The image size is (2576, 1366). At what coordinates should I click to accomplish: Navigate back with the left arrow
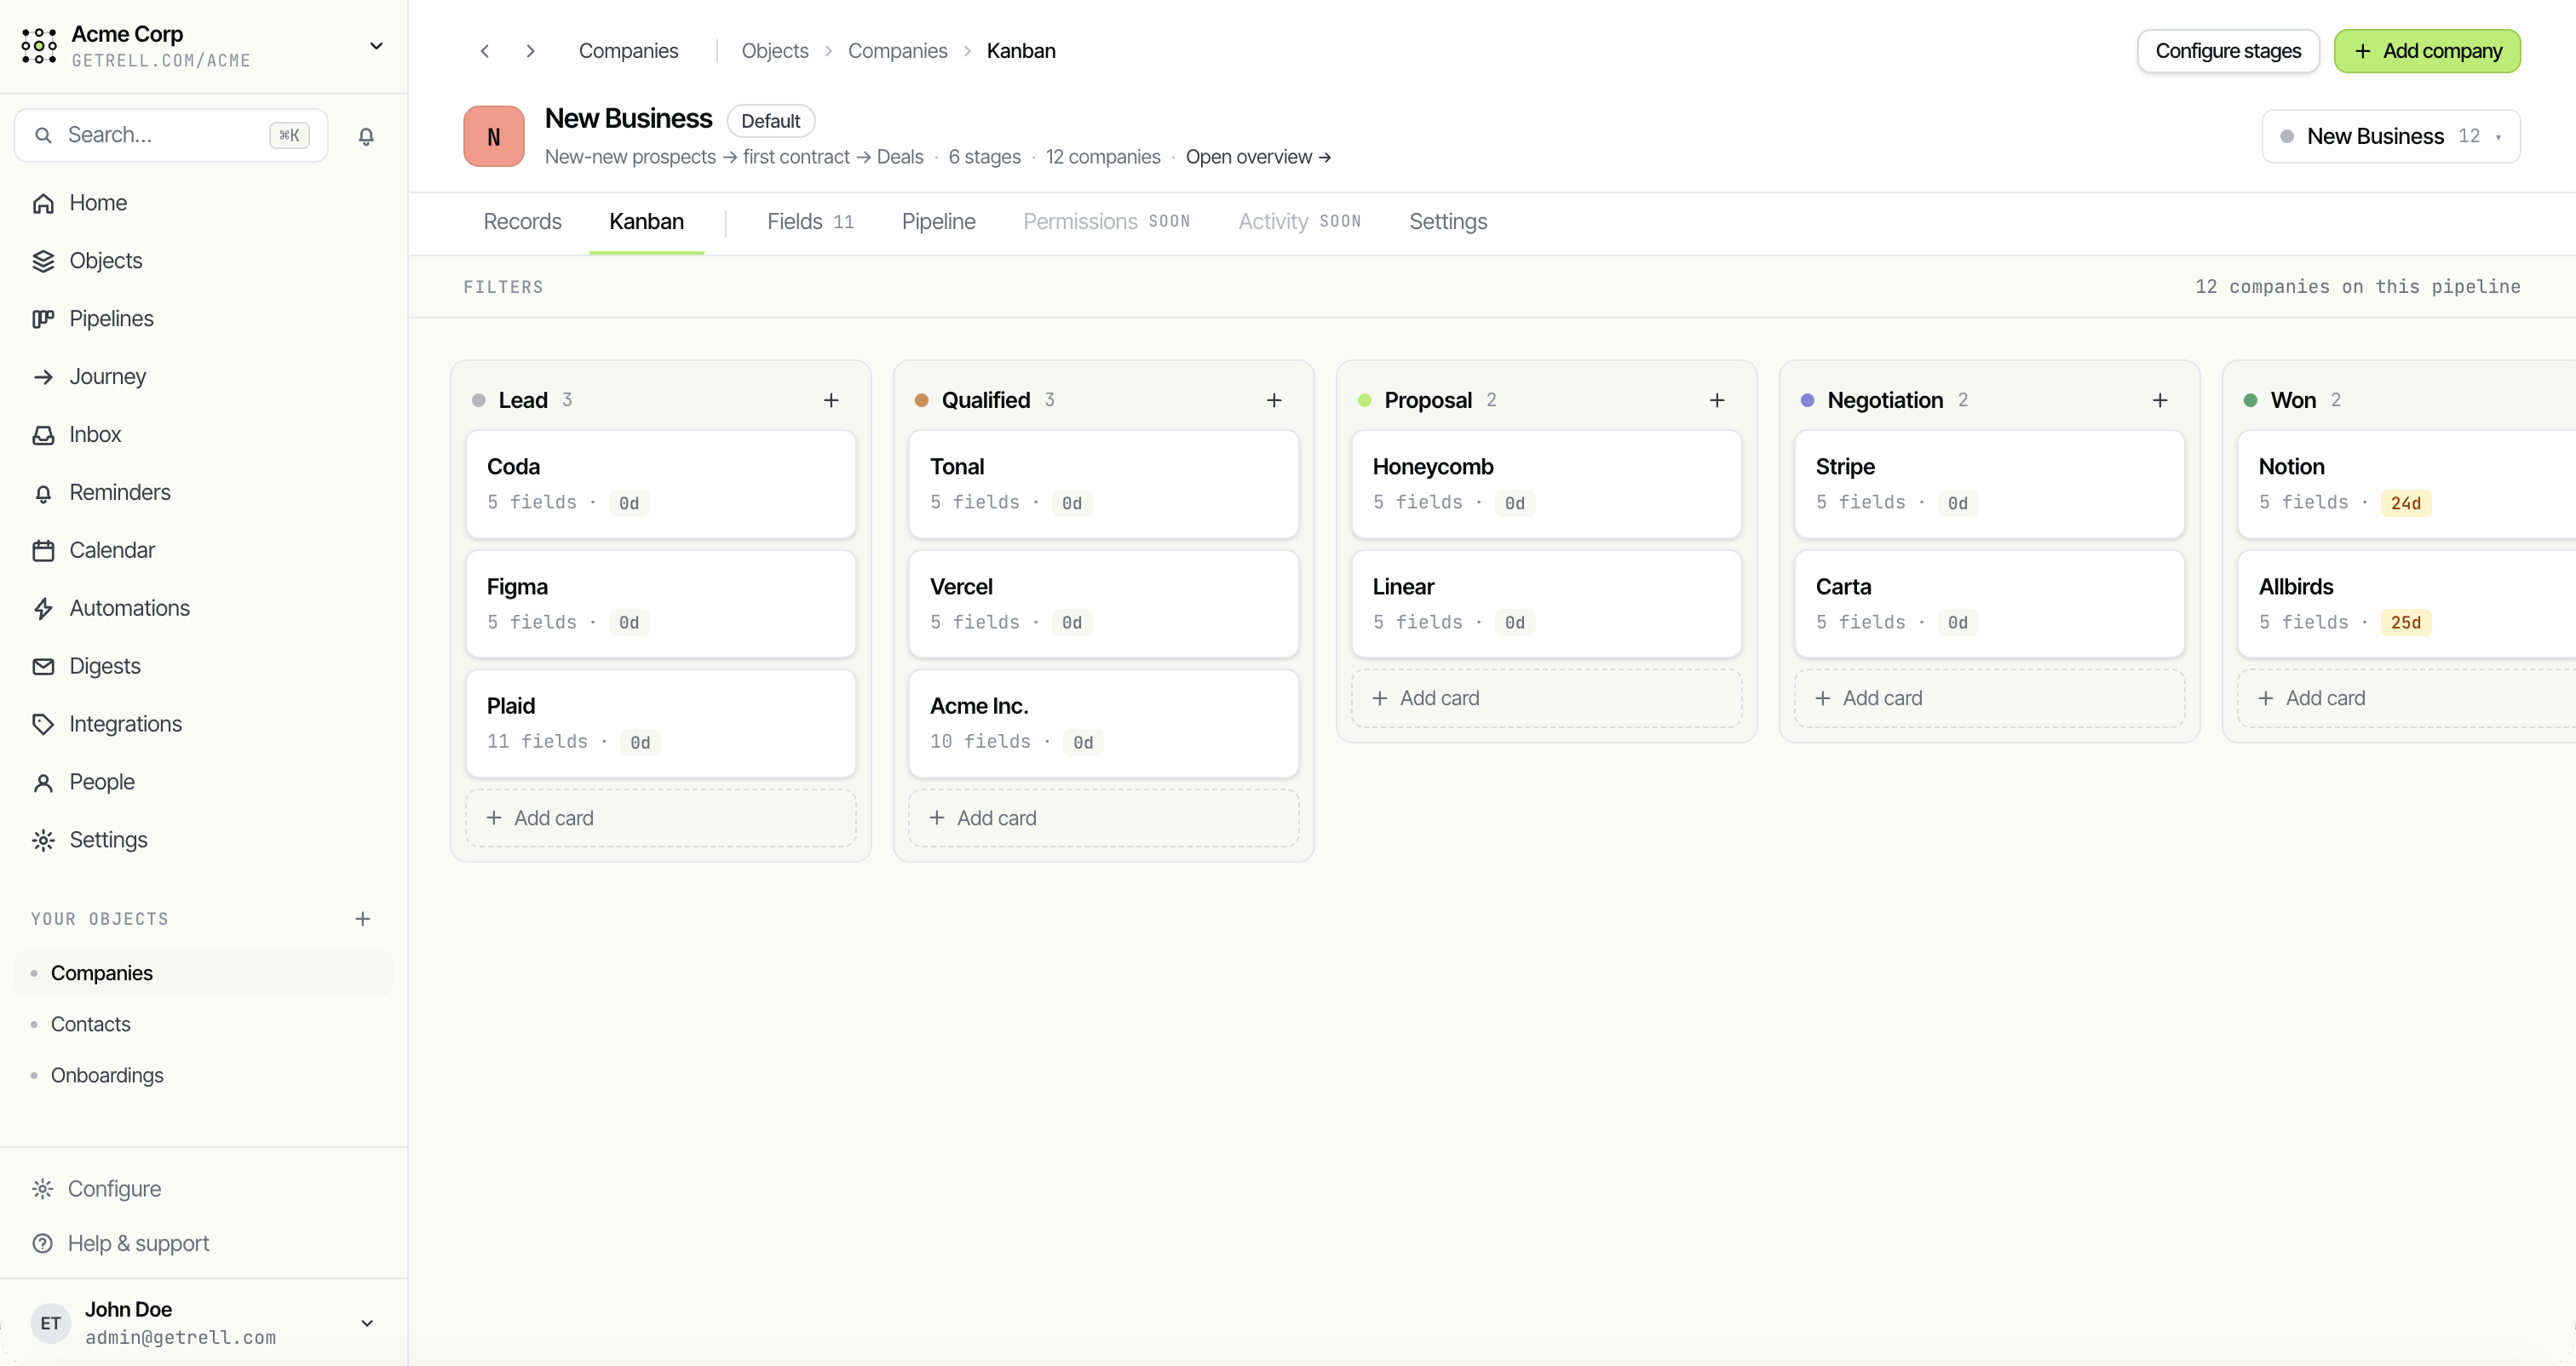(x=485, y=51)
